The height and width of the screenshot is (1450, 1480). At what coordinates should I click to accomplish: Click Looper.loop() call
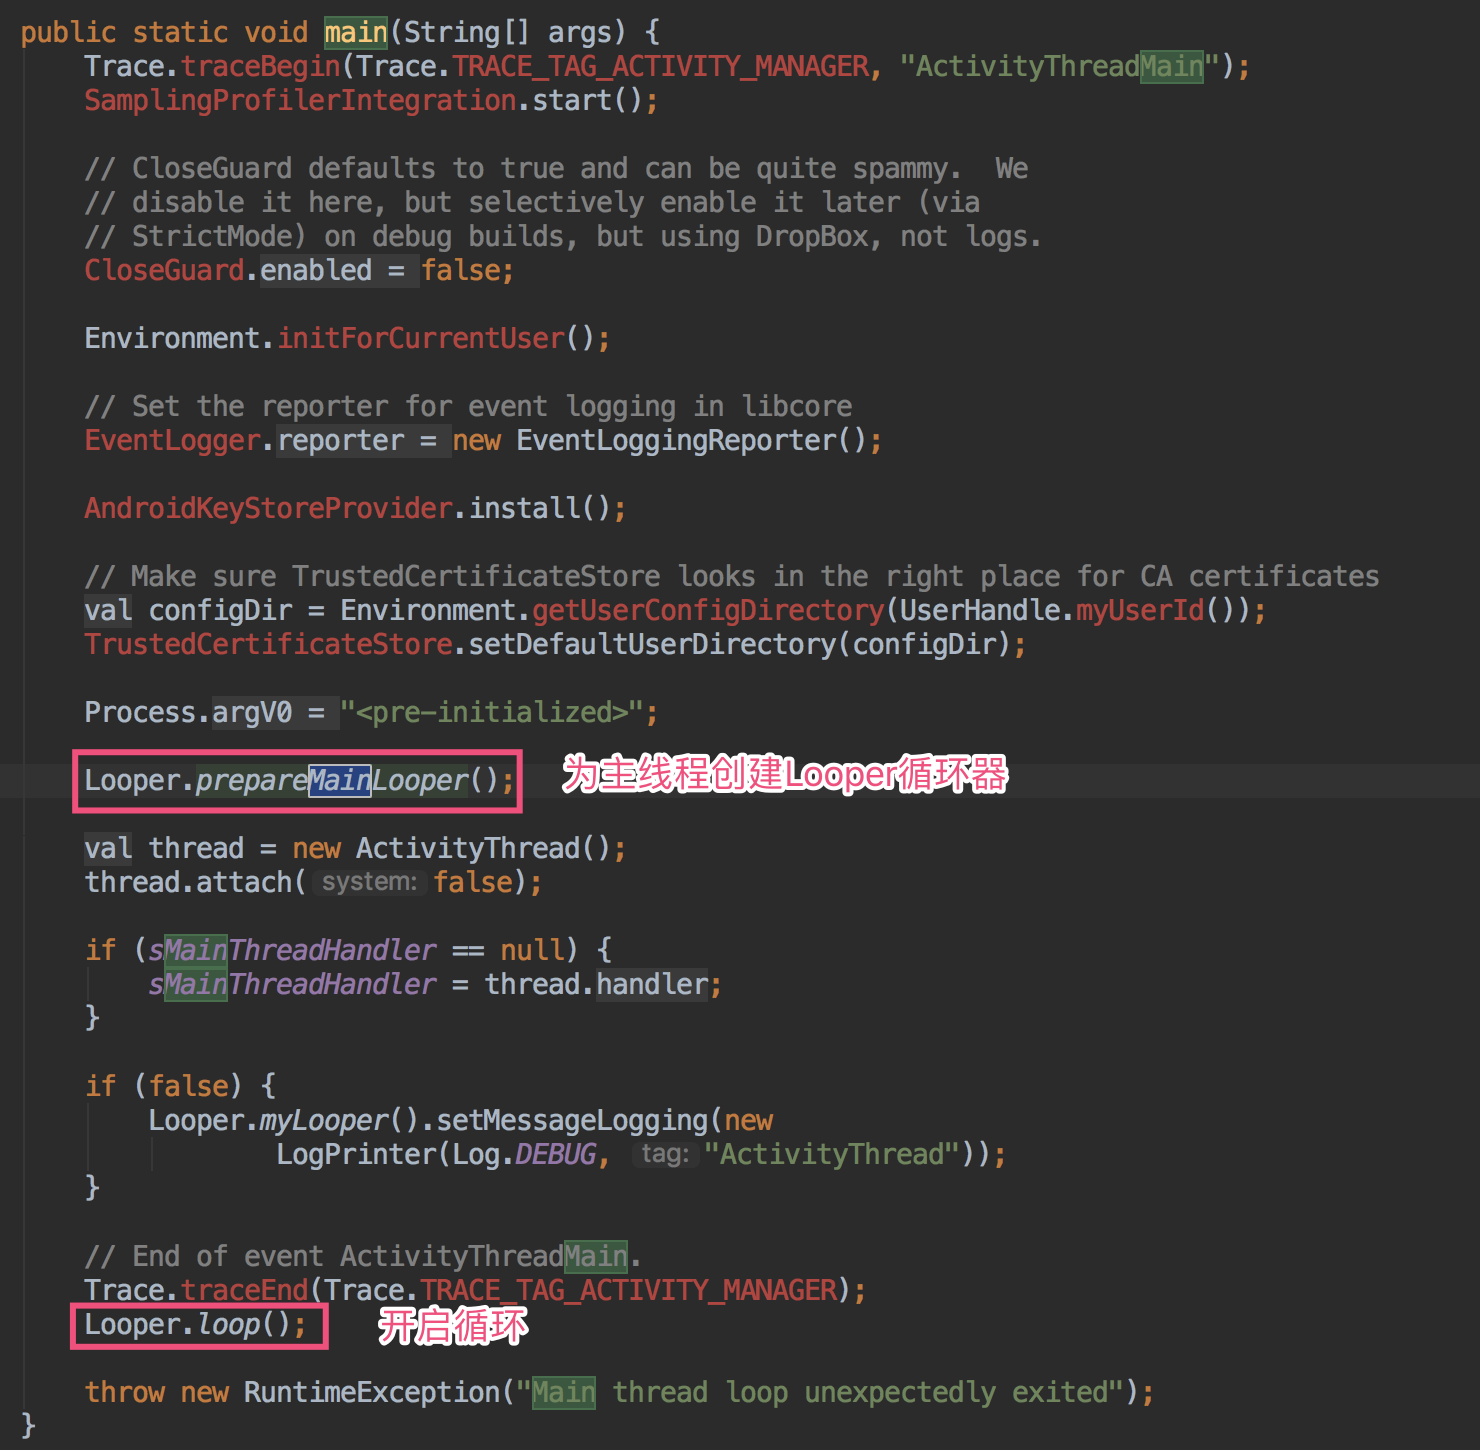(x=188, y=1324)
